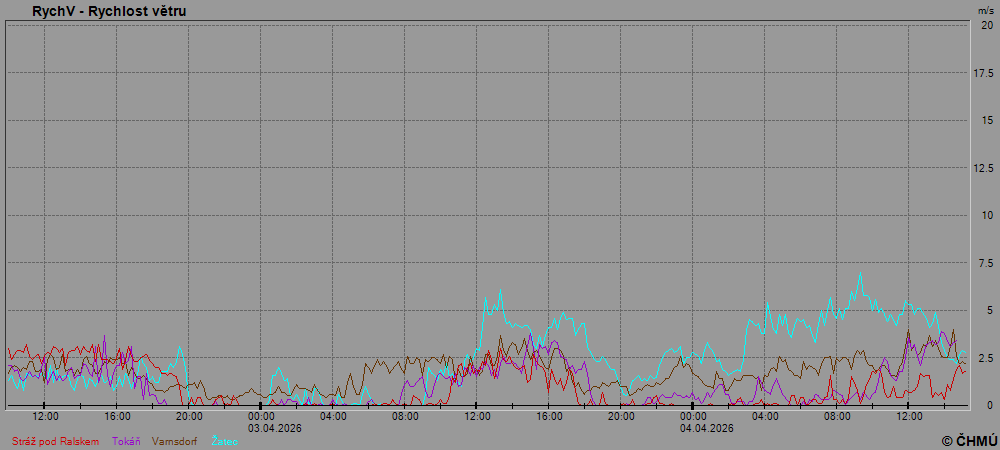
Task: Select the Tokáň legend entry
Action: point(126,441)
